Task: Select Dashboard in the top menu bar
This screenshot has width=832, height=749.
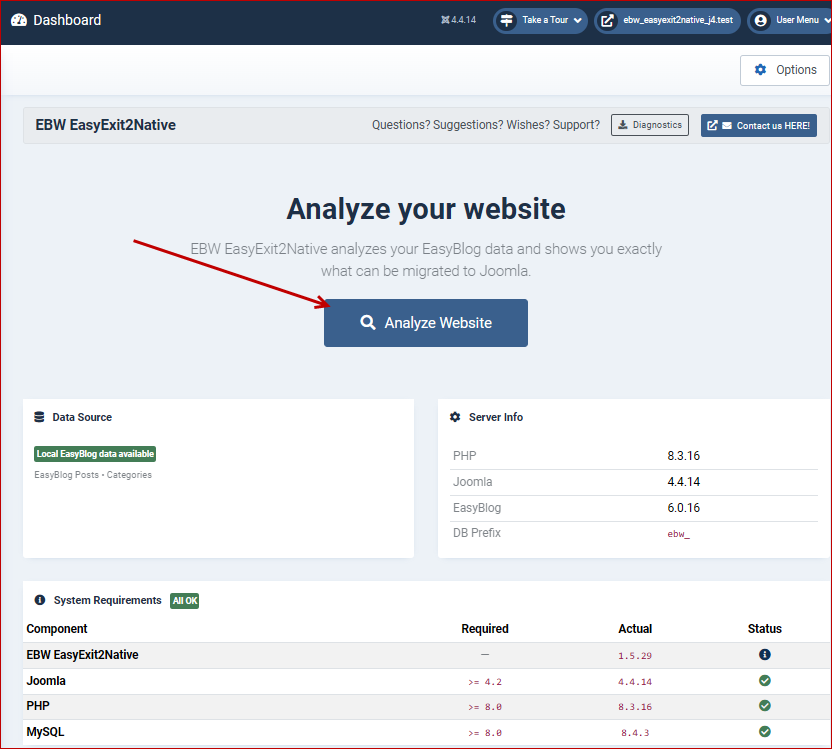Action: click(56, 19)
